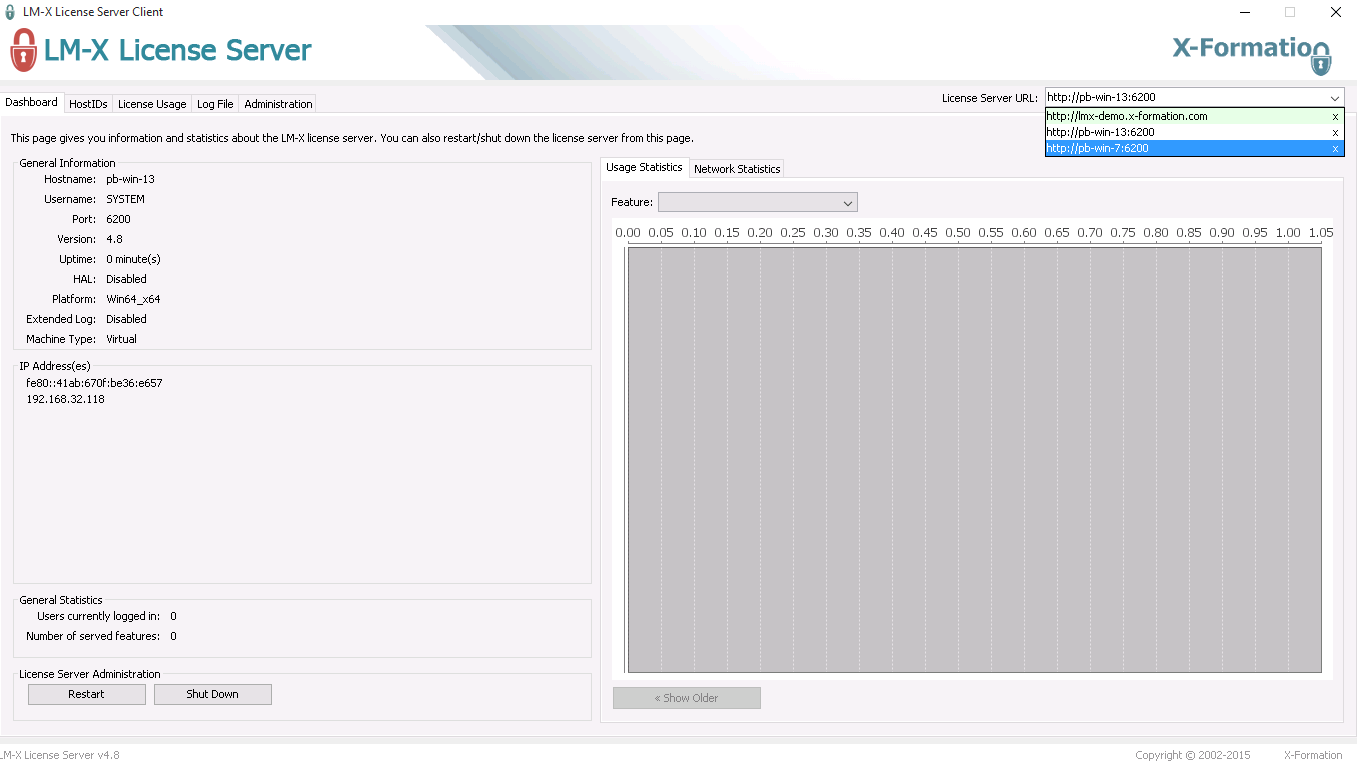
Task: Click IP address fe80::41ab:670f:be36:e657
Action: (x=94, y=383)
